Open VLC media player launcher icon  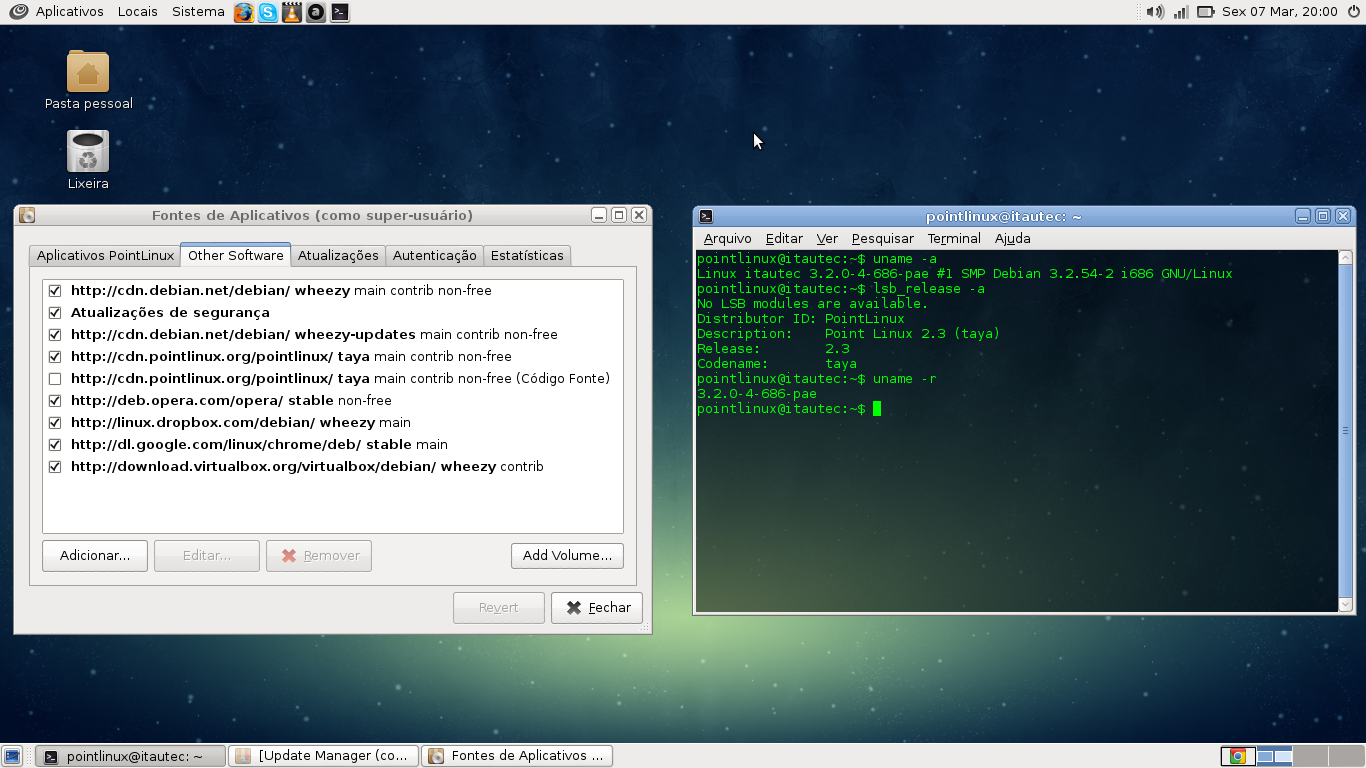(292, 12)
